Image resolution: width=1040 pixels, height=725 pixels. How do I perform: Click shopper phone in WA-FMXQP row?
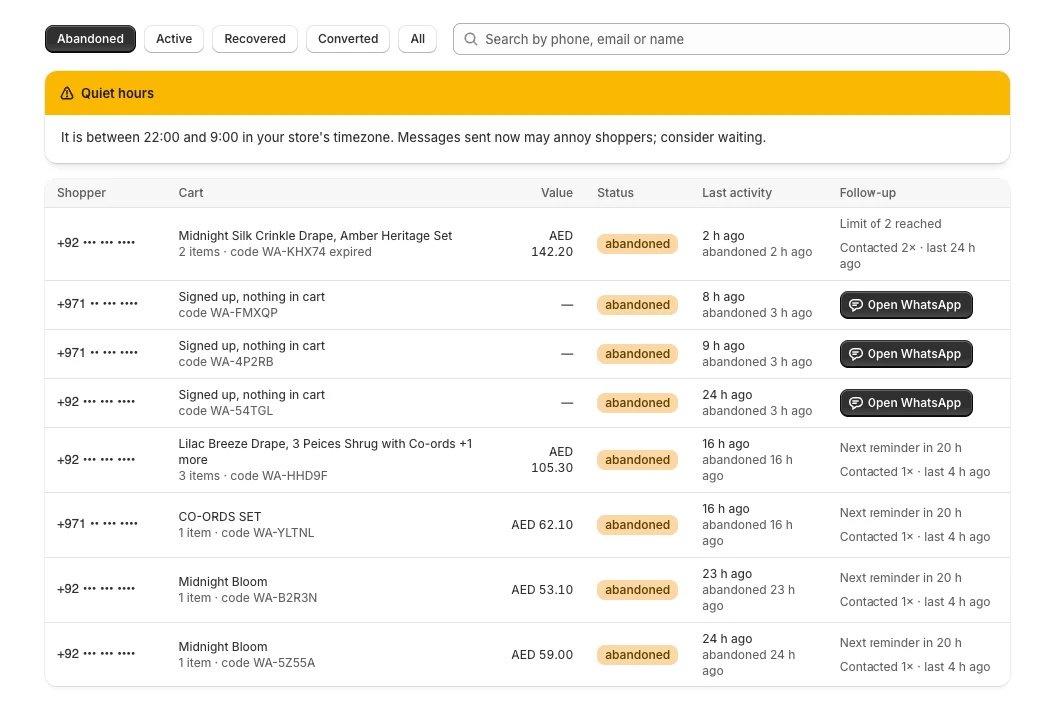(x=98, y=304)
